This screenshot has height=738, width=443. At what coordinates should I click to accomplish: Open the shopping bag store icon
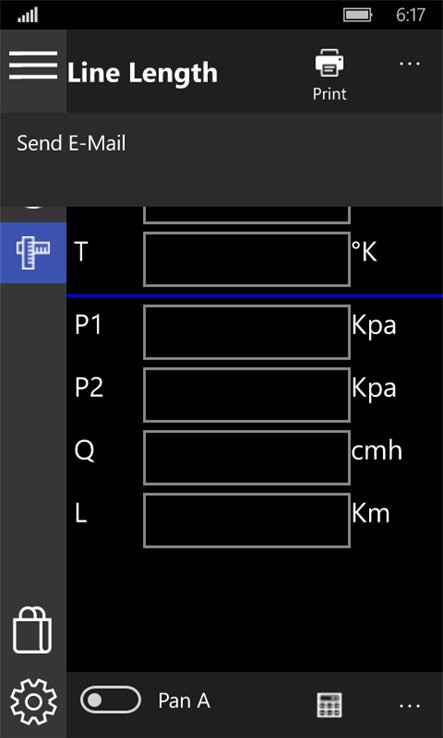[x=32, y=630]
